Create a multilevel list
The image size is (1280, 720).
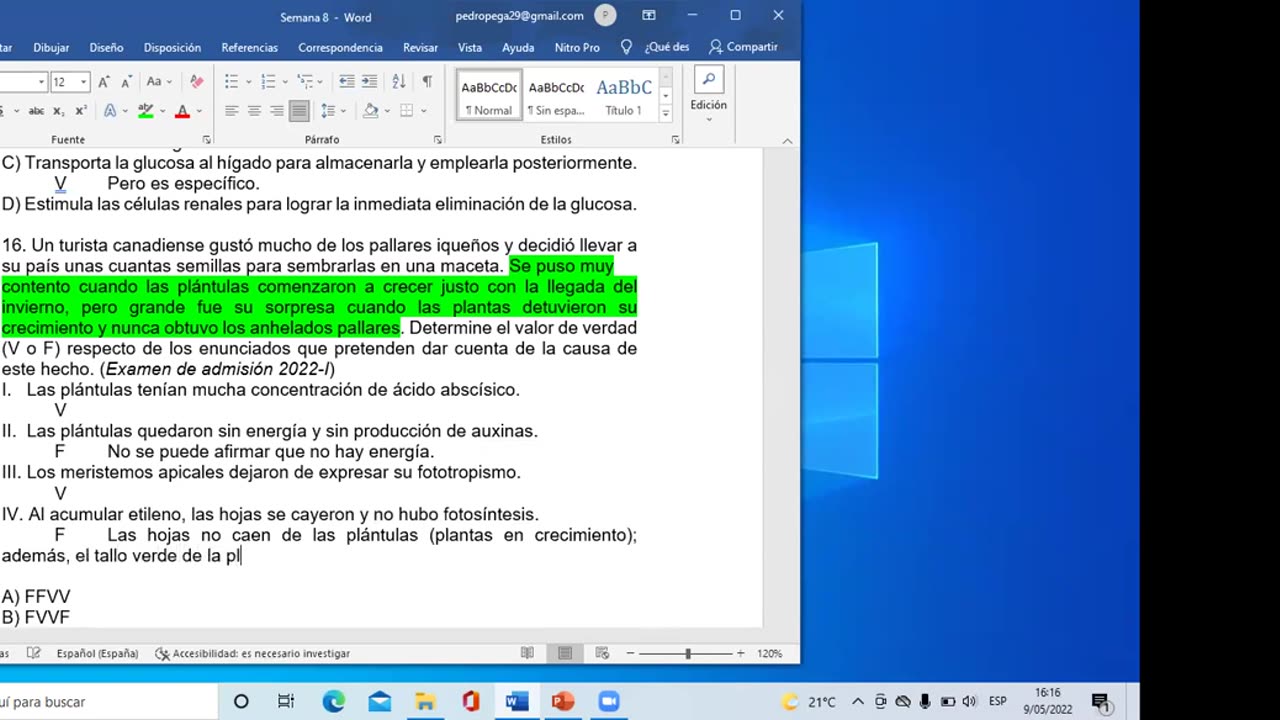point(305,81)
